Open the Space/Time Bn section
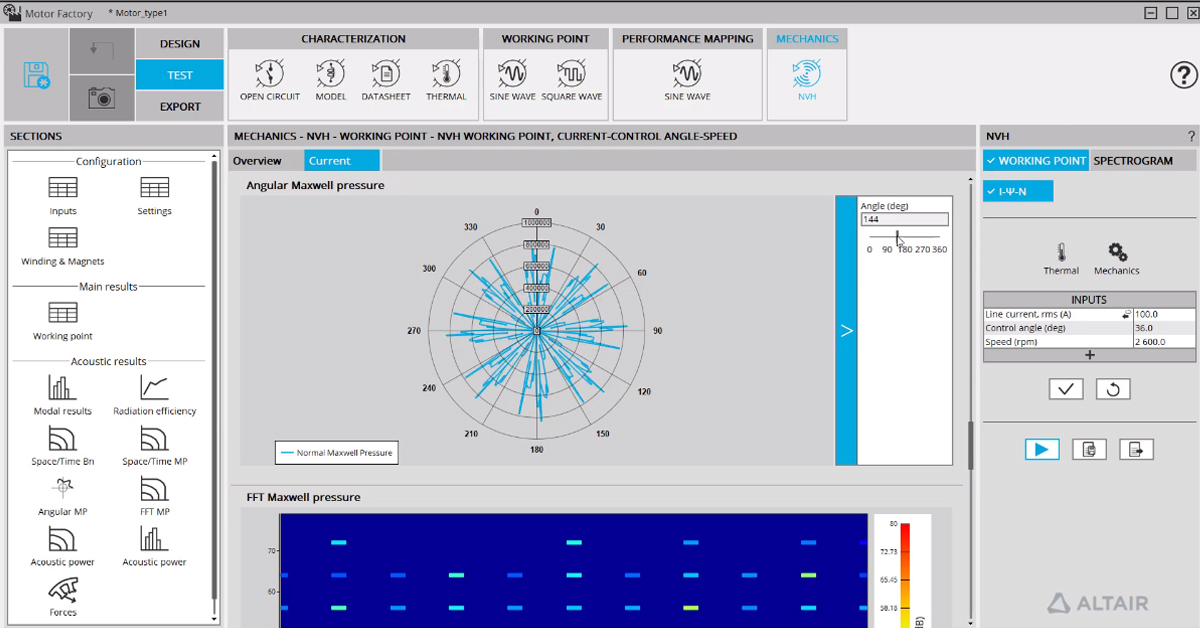Viewport: 1200px width, 628px height. tap(63, 446)
